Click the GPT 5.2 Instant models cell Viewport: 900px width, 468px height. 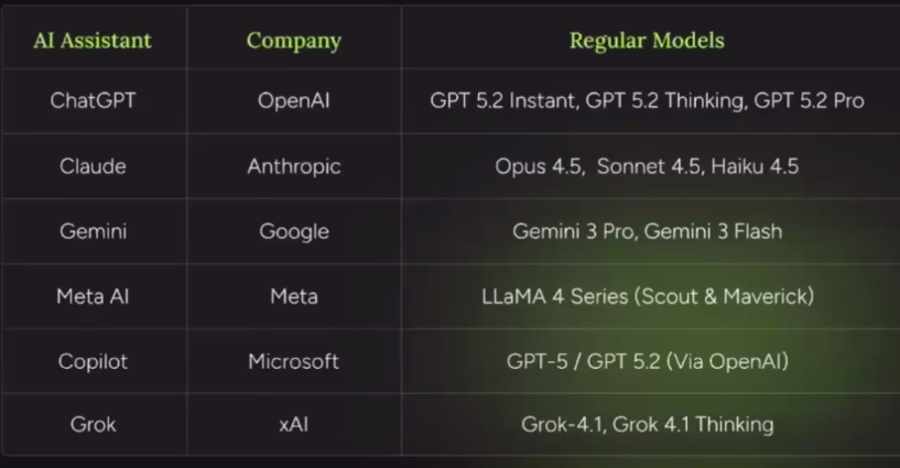click(647, 101)
